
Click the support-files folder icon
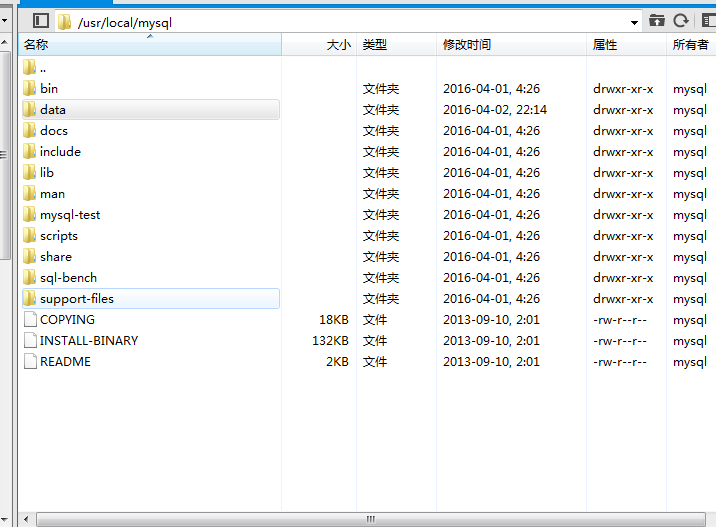(29, 298)
